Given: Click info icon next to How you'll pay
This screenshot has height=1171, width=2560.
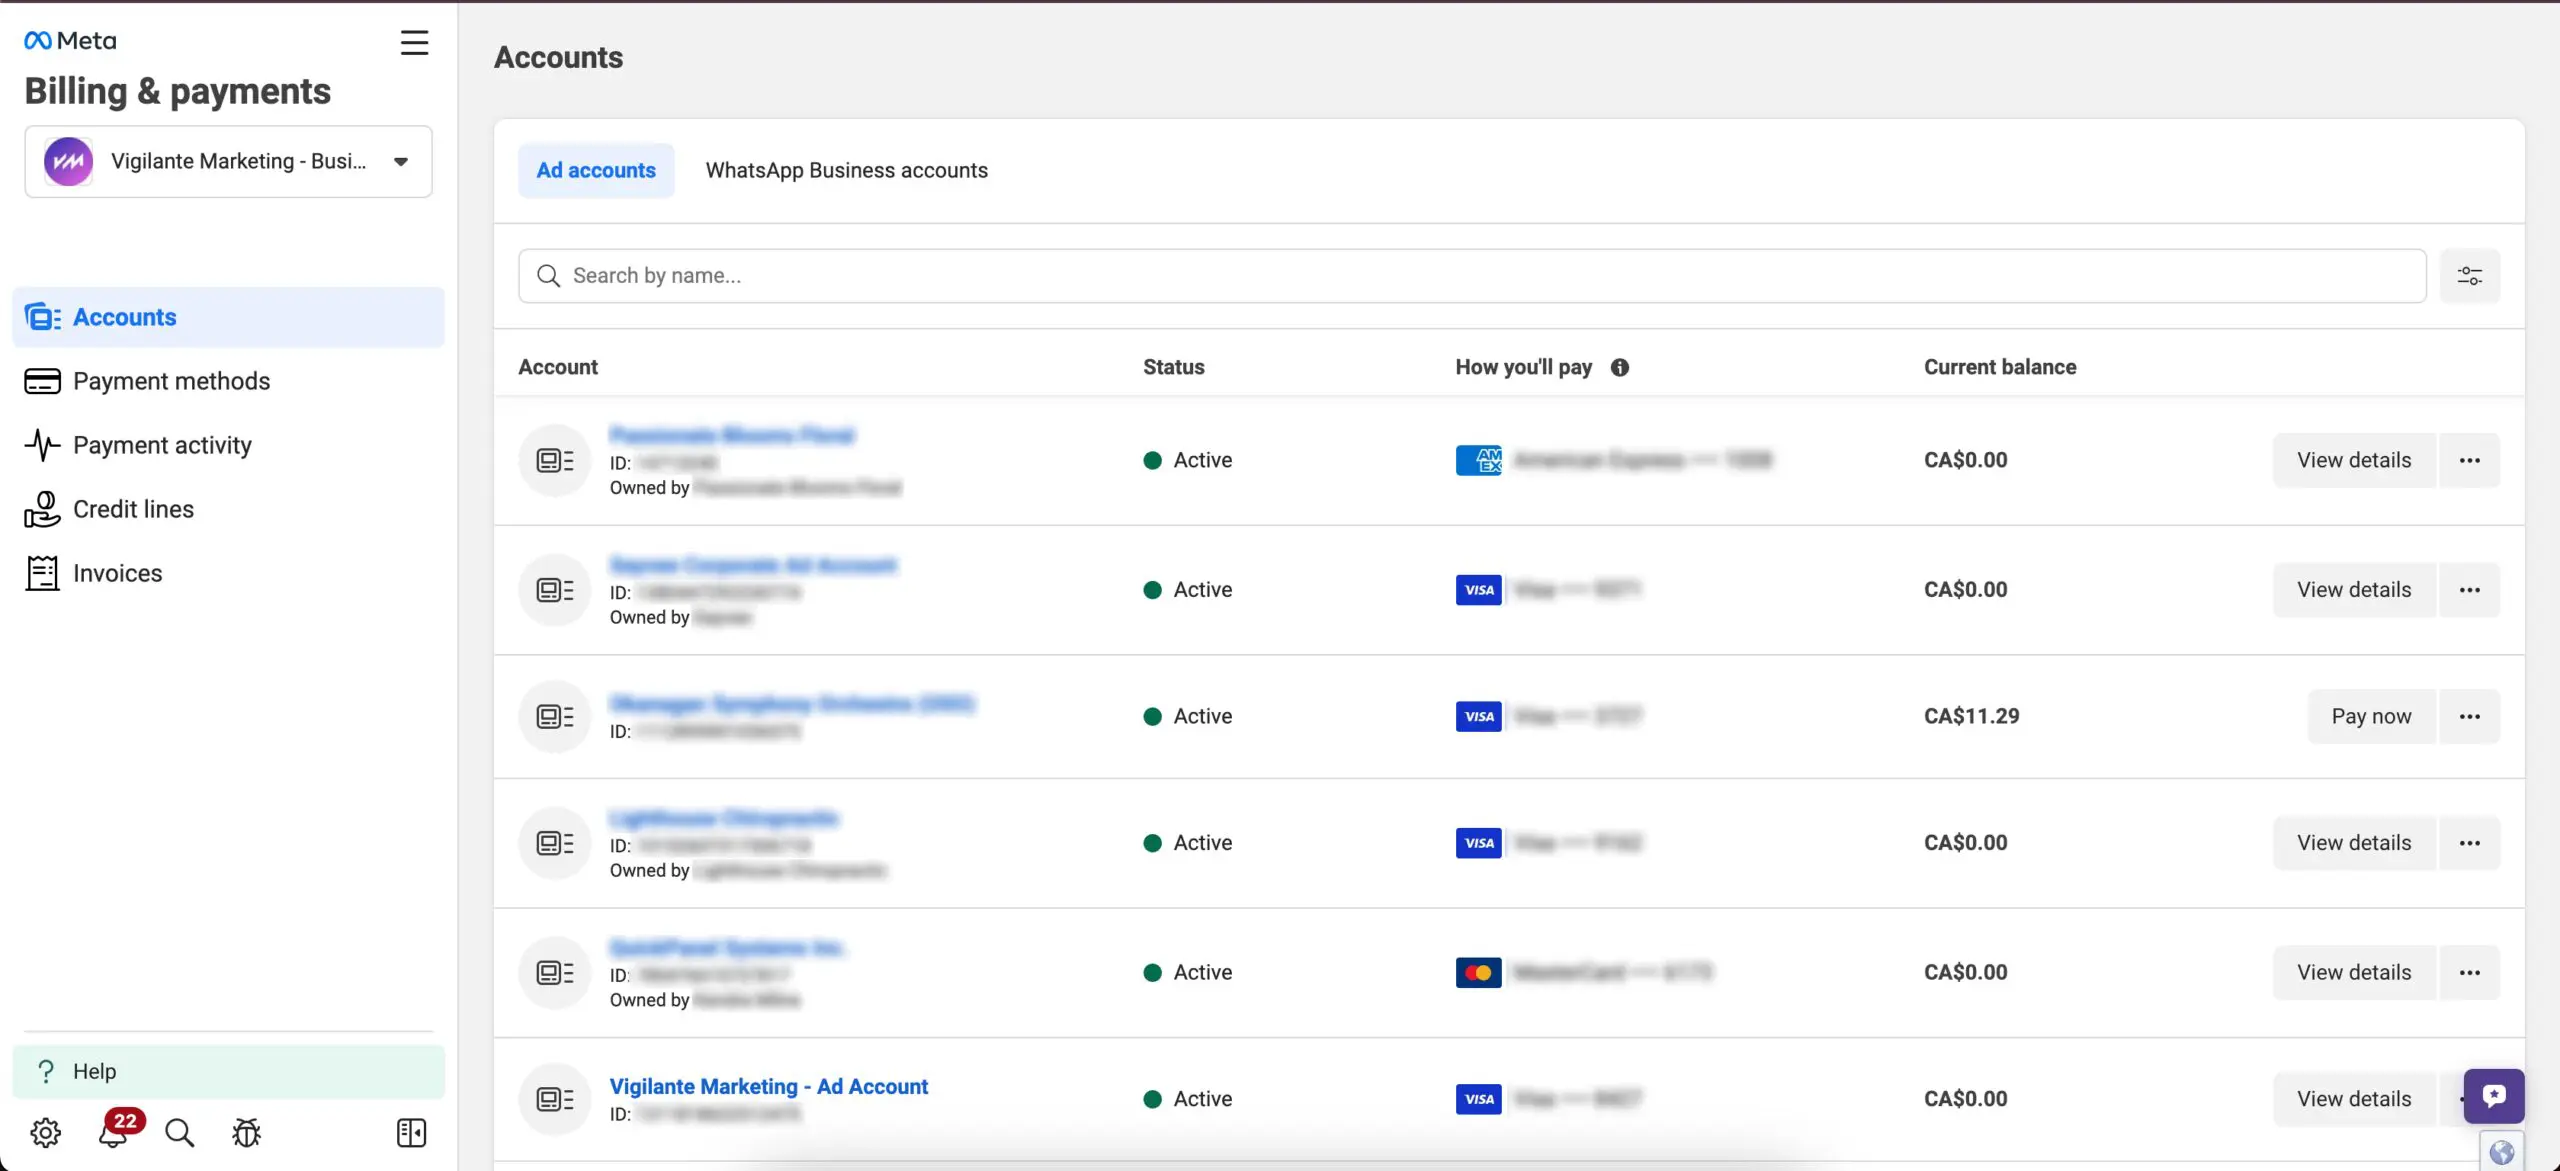Looking at the screenshot, I should coord(1619,367).
